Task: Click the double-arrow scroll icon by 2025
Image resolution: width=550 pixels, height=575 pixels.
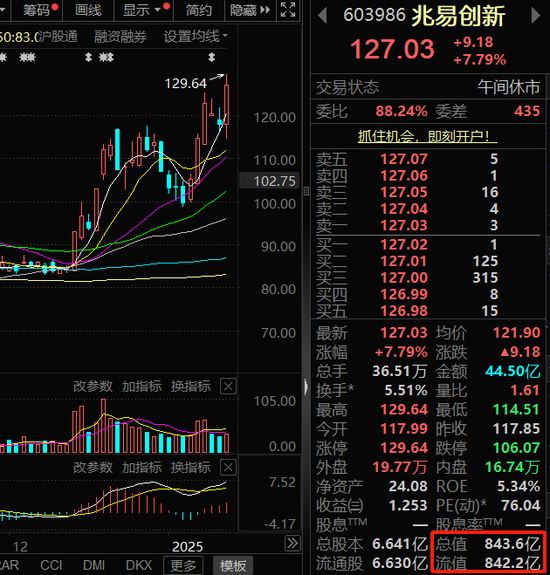Action: click(293, 543)
